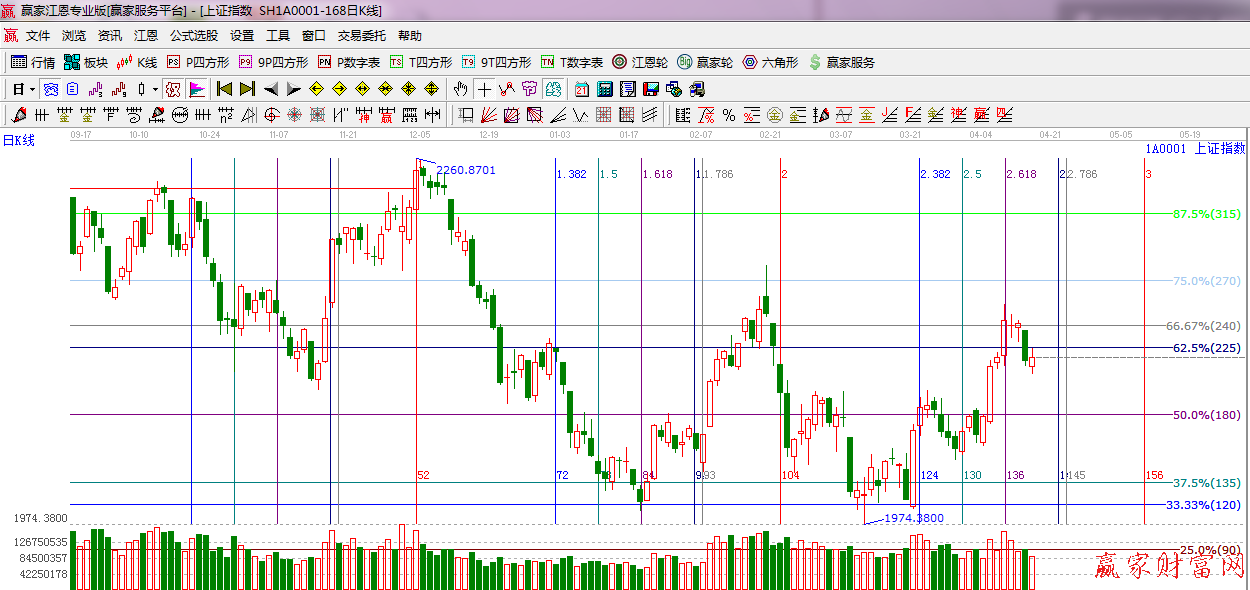1250x590 pixels.
Task: Activate the crosshair cursor tool
Action: point(484,89)
